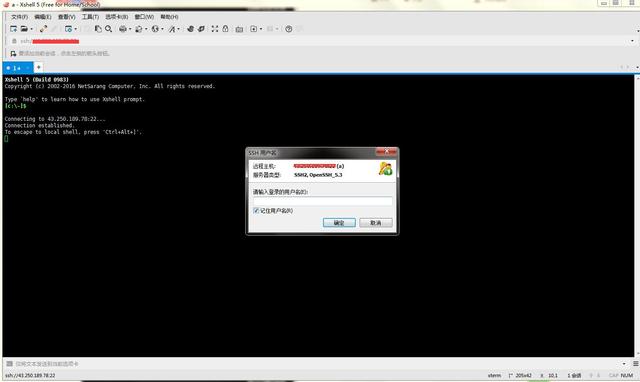This screenshot has width=640, height=382.
Task: Click the padlock Lock Screen icon
Action: coord(225,29)
